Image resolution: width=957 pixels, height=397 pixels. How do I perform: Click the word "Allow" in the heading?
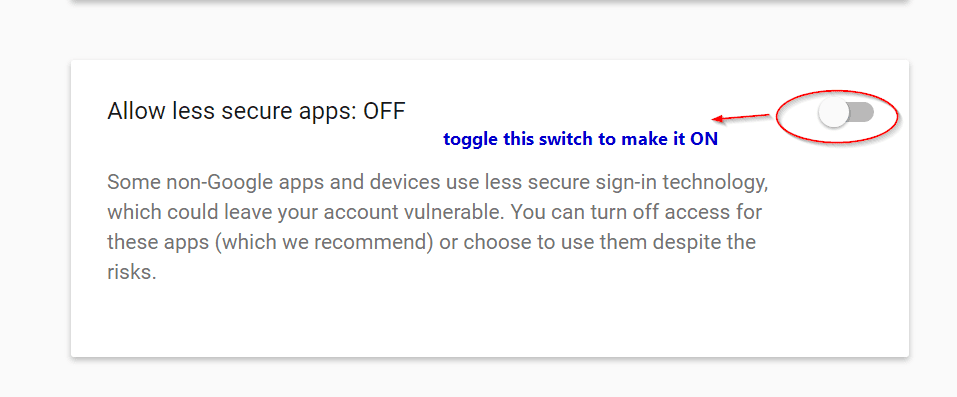(135, 112)
